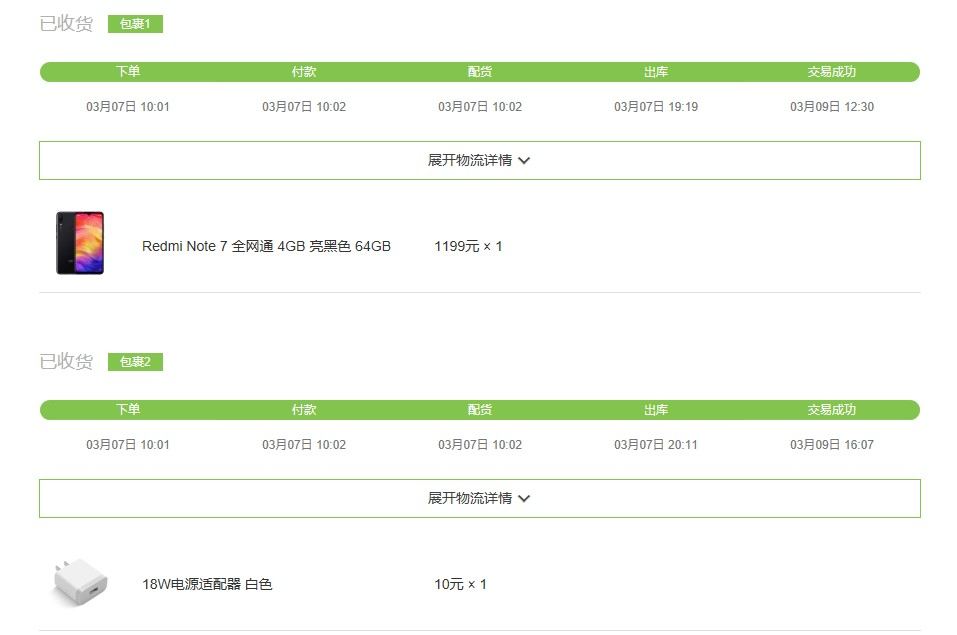Click 交易成功 in 包裹2 progress bar
The height and width of the screenshot is (635, 957).
pyautogui.click(x=832, y=410)
